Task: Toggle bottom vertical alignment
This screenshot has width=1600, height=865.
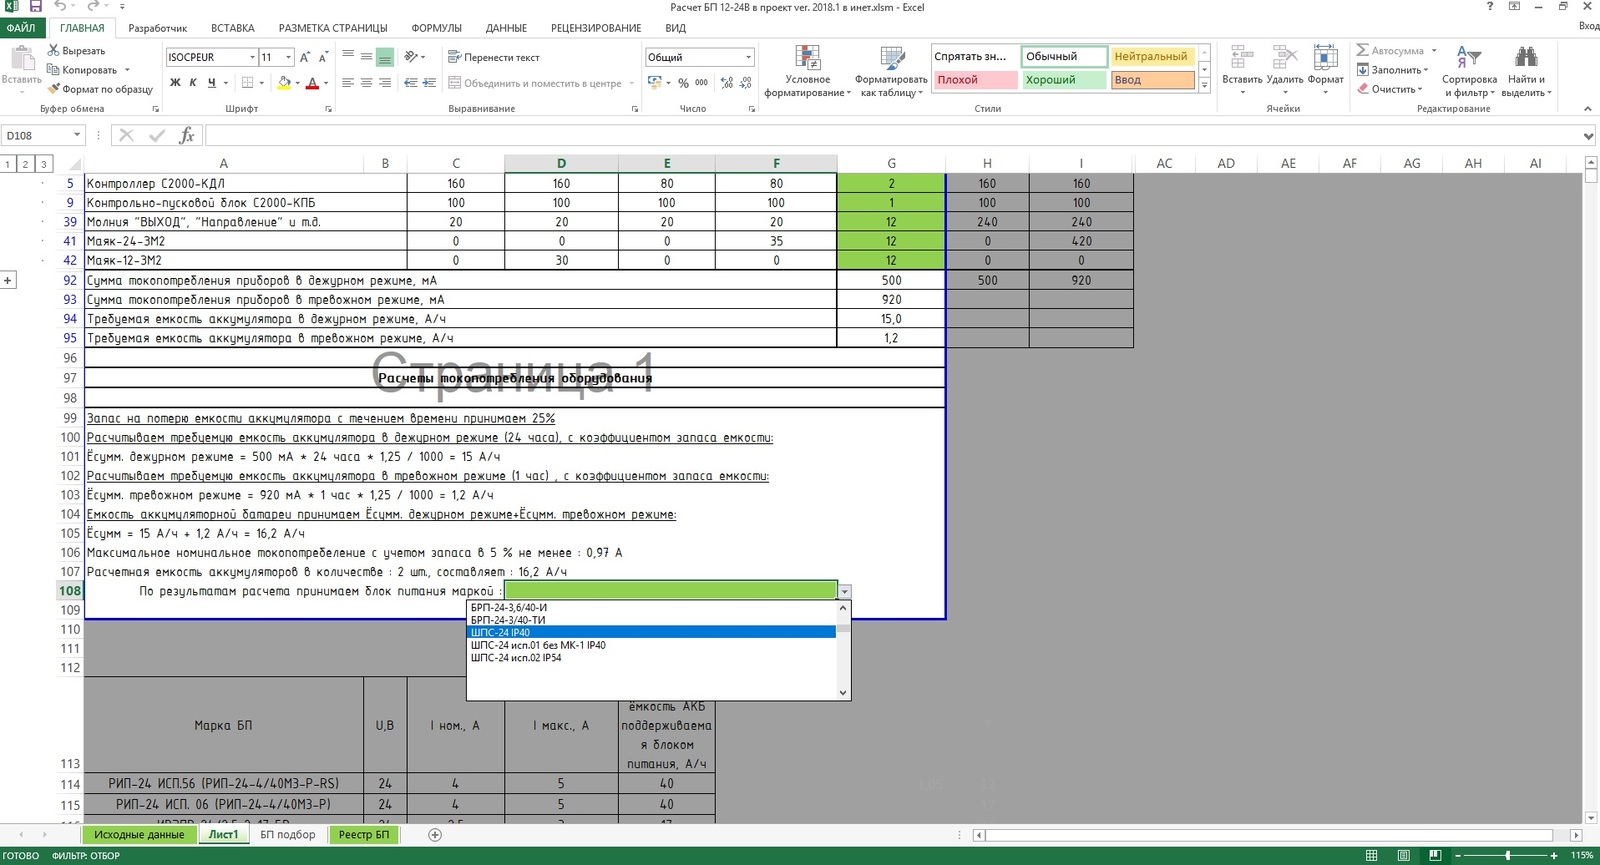Action: 384,57
